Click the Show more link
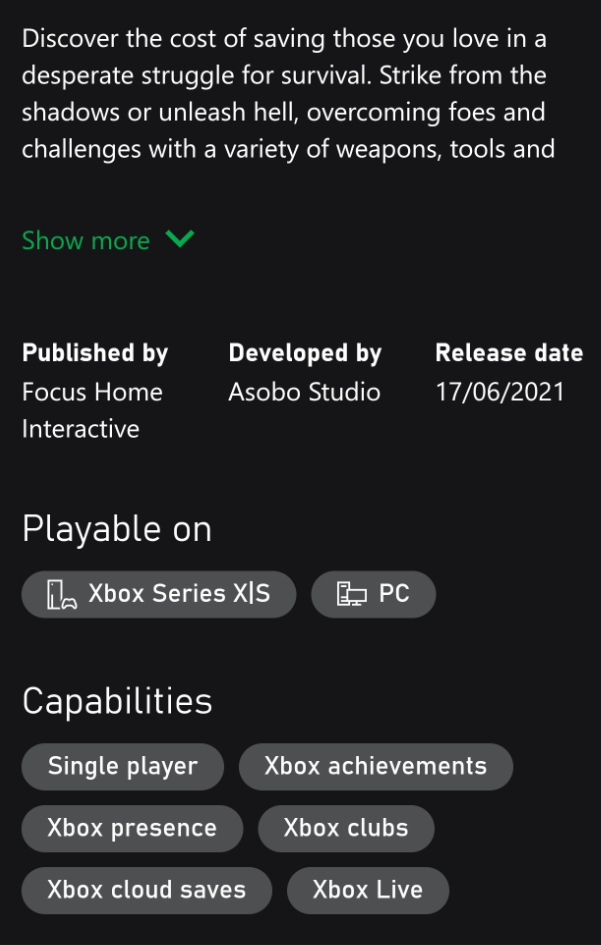601x945 pixels. coord(86,240)
